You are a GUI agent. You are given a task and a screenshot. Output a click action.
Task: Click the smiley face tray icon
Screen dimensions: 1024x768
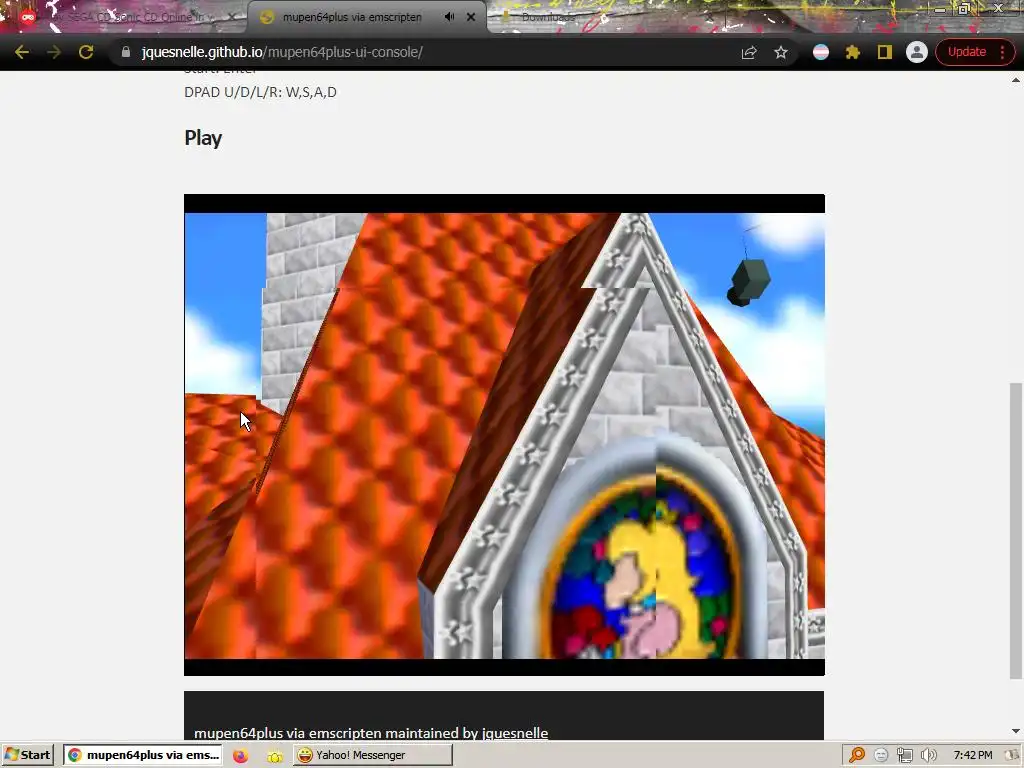tap(881, 755)
